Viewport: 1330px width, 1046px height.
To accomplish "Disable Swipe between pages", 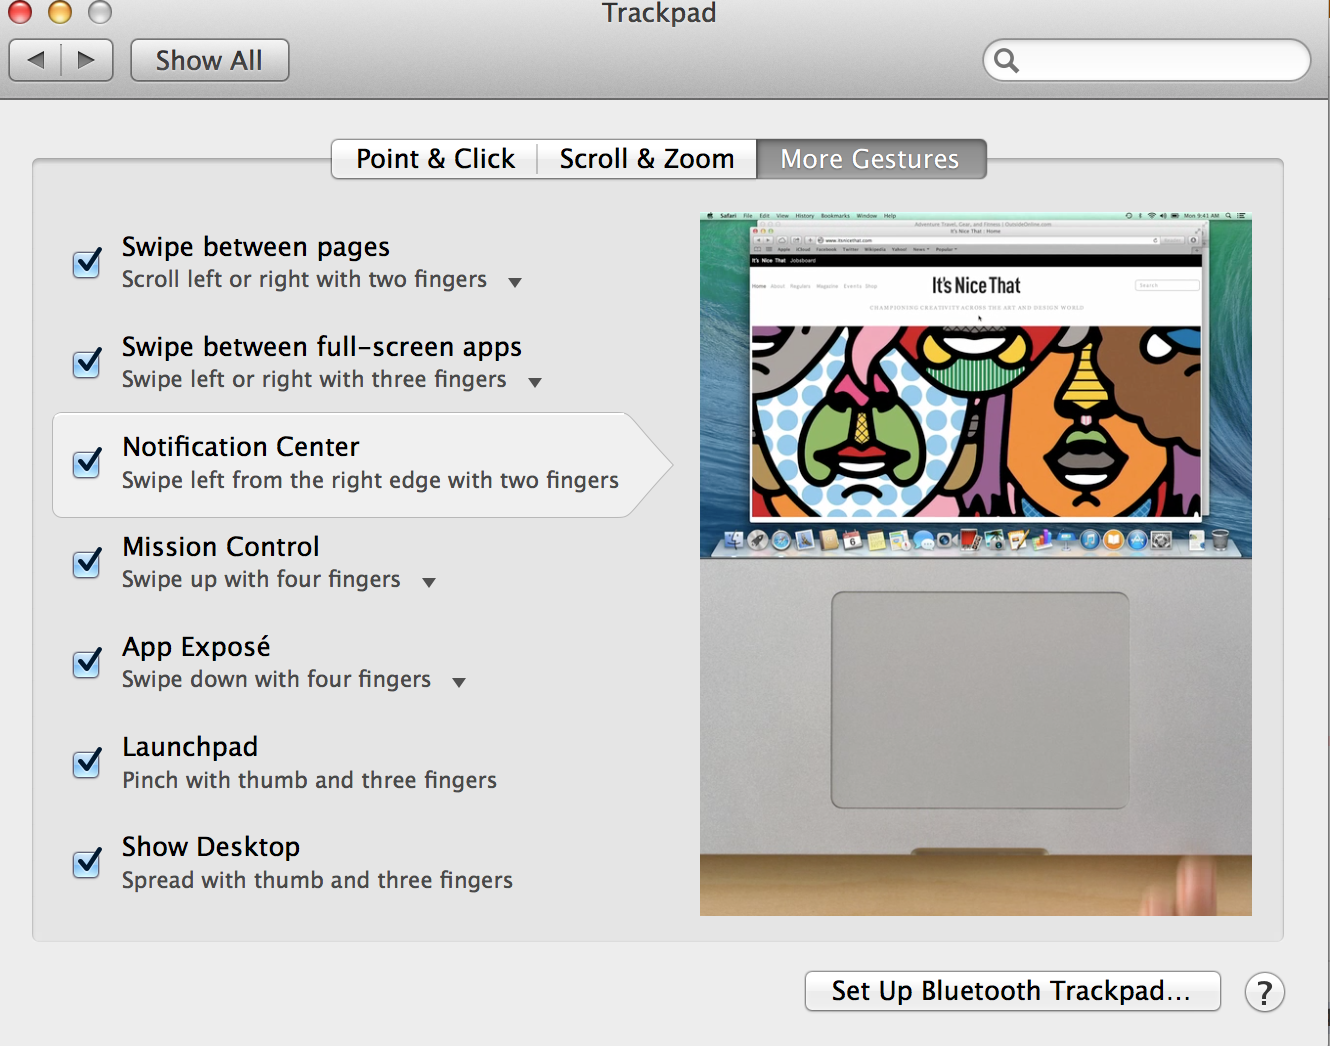I will [x=86, y=263].
